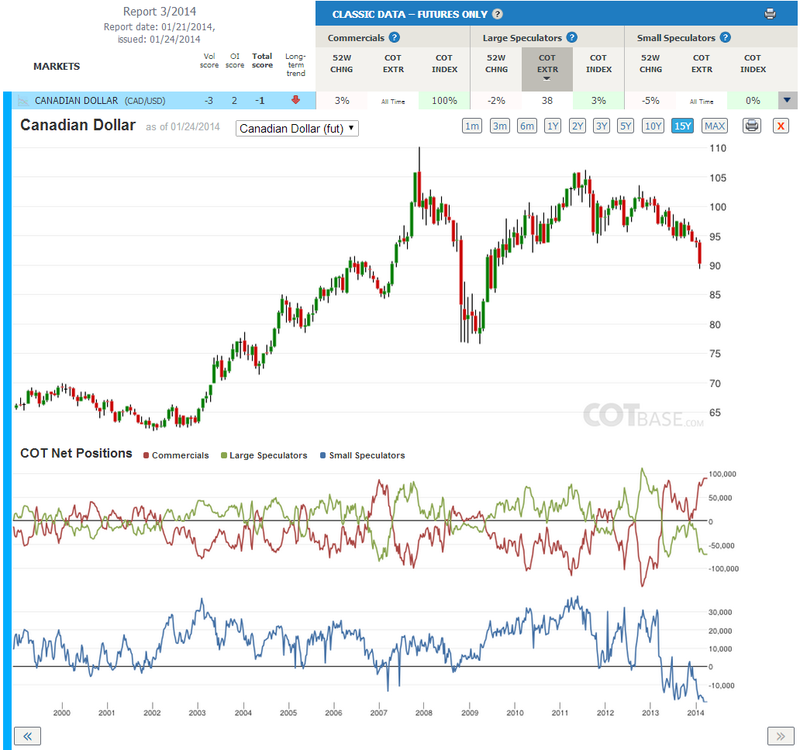Screen dimensions: 800x750
Task: Click the Large Speculators help icon
Action: 572,37
